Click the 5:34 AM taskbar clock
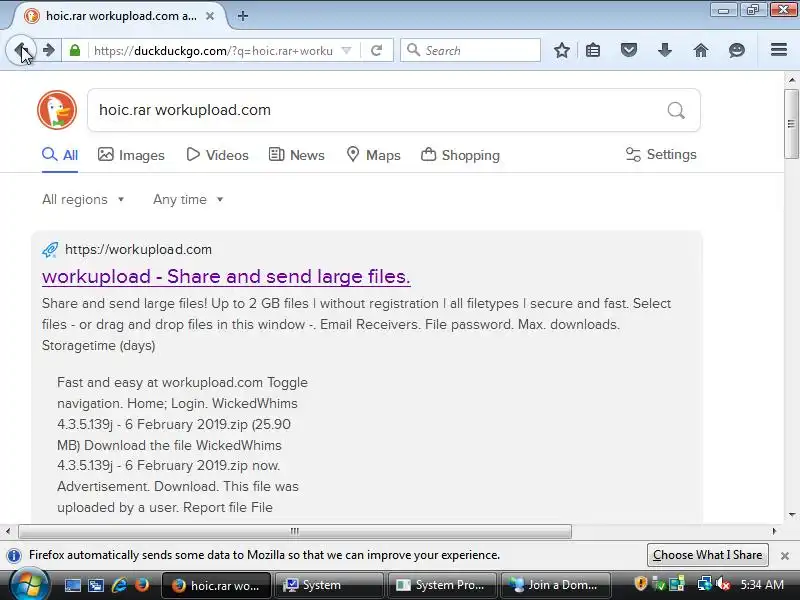800x600 pixels. (762, 585)
